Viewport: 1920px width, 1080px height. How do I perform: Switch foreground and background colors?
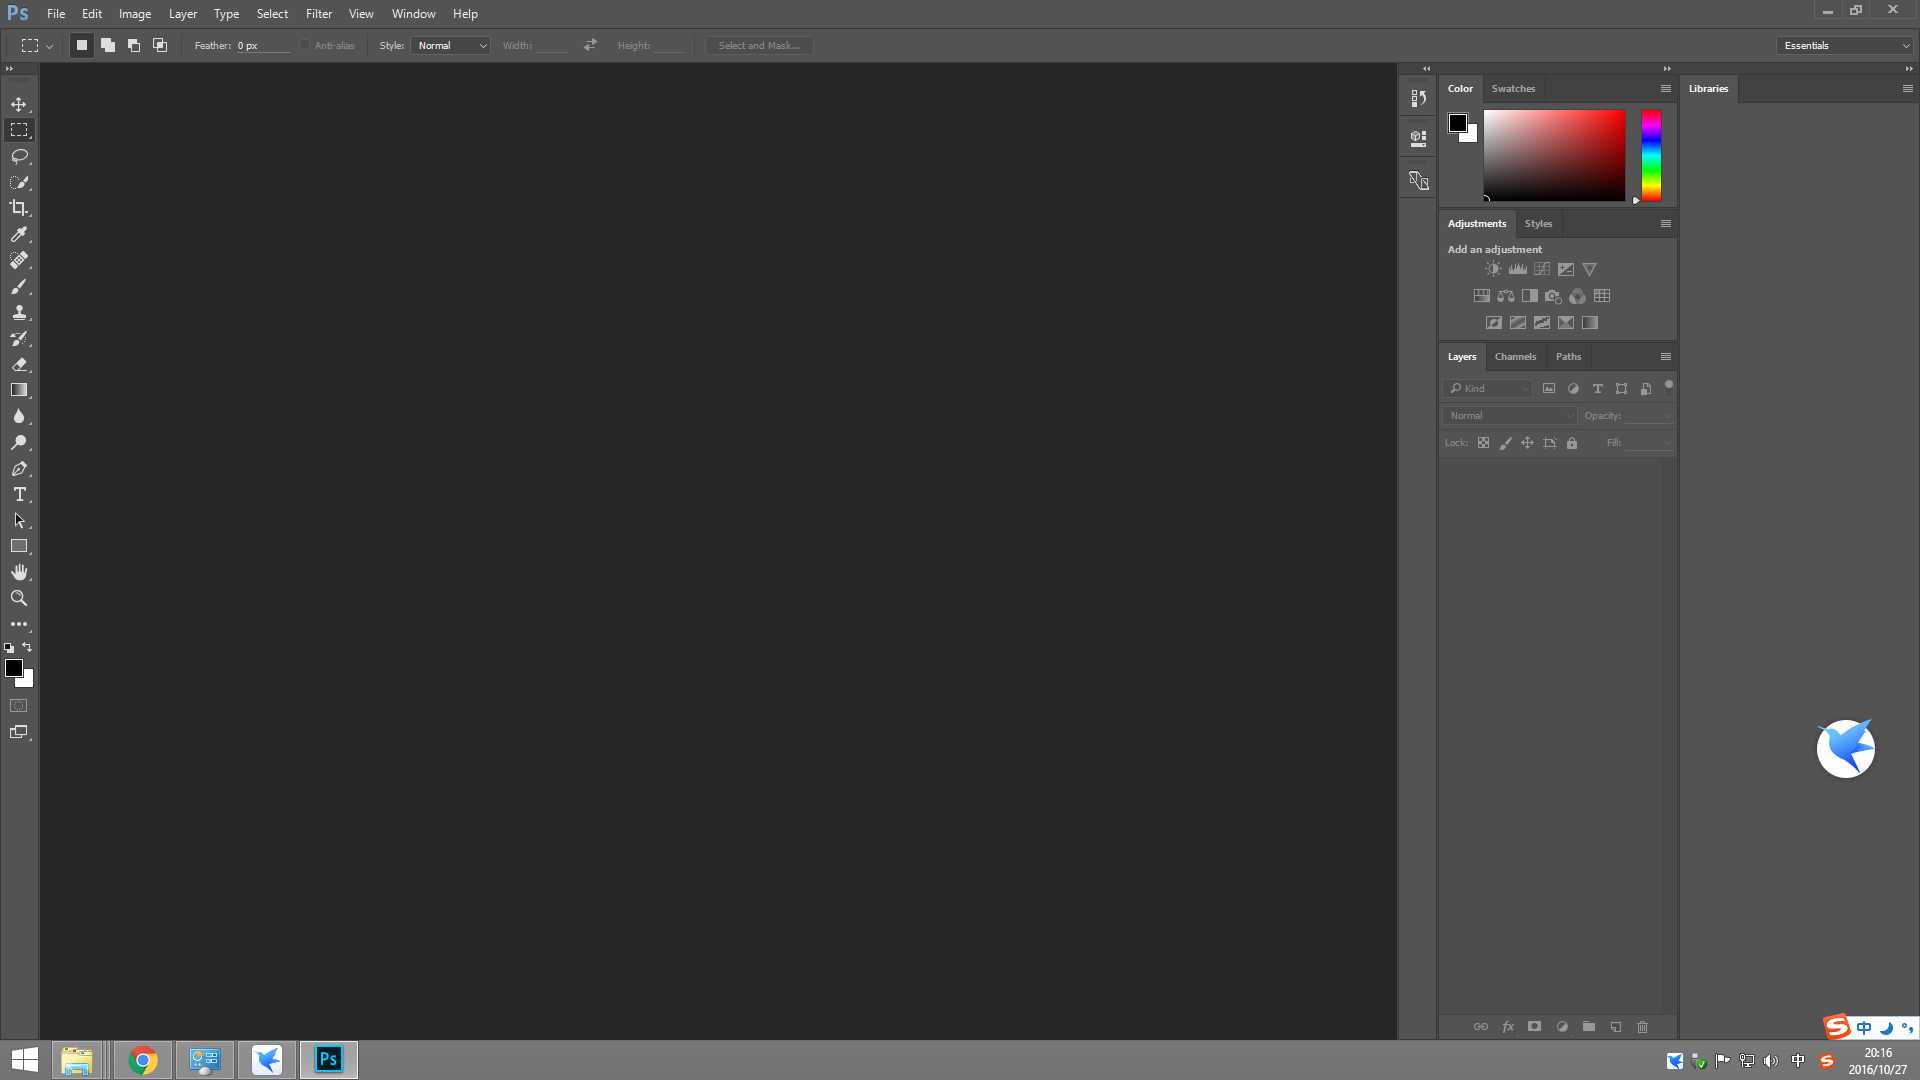27,647
